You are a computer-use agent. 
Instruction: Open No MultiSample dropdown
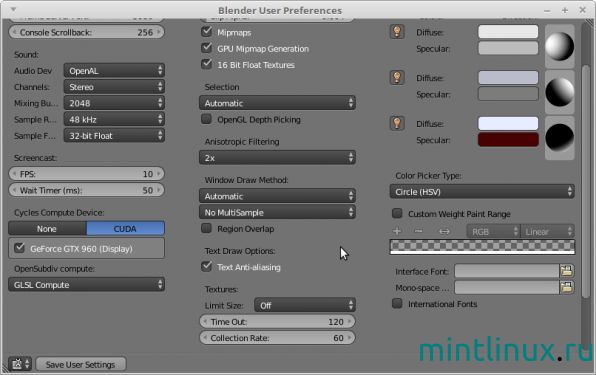[277, 212]
